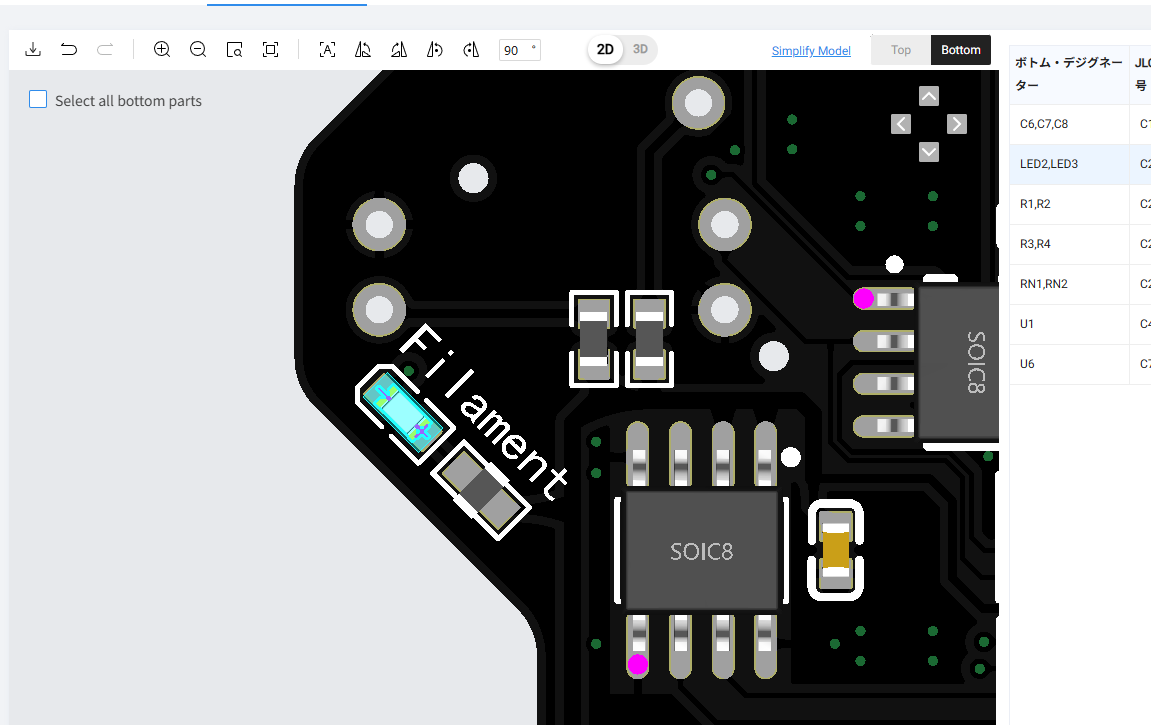Click the fit-to-screen icon
1151x725 pixels.
pyautogui.click(x=271, y=50)
